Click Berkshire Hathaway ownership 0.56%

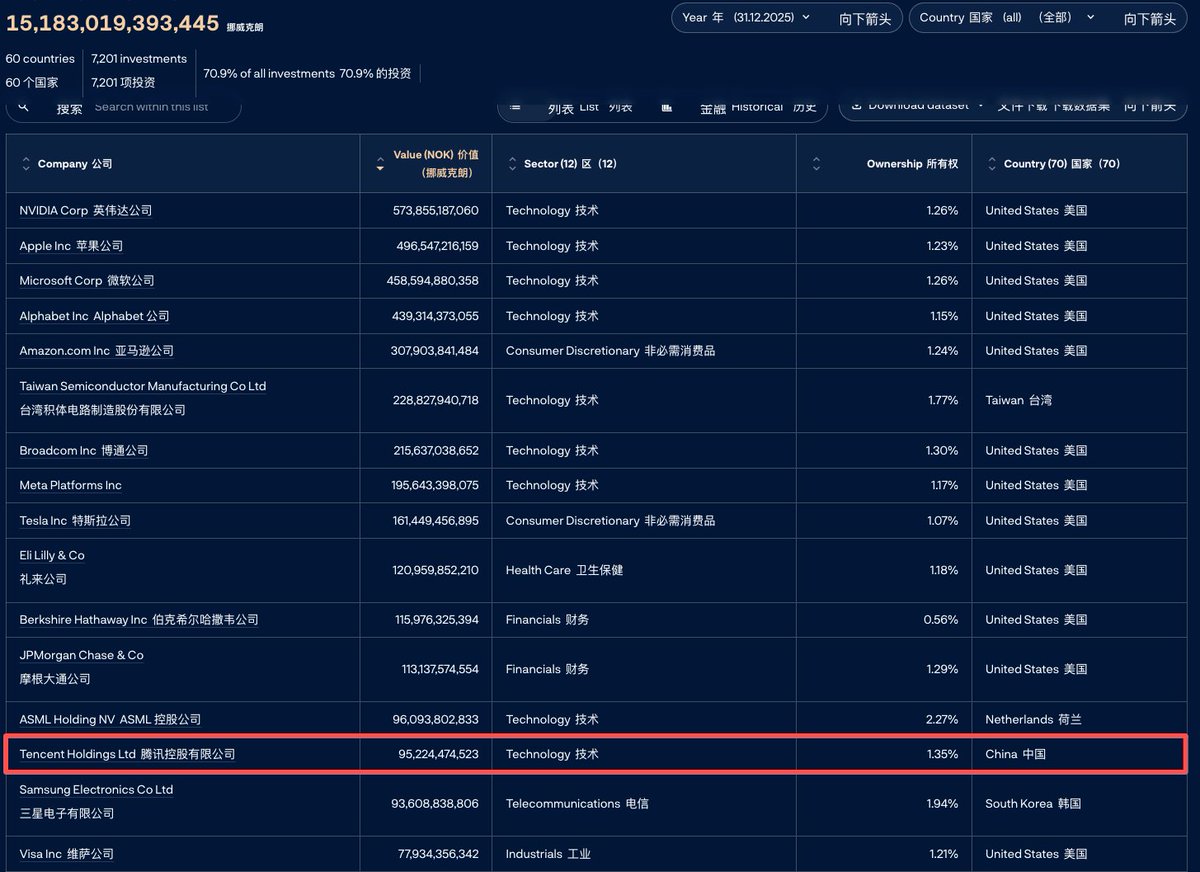pos(941,620)
